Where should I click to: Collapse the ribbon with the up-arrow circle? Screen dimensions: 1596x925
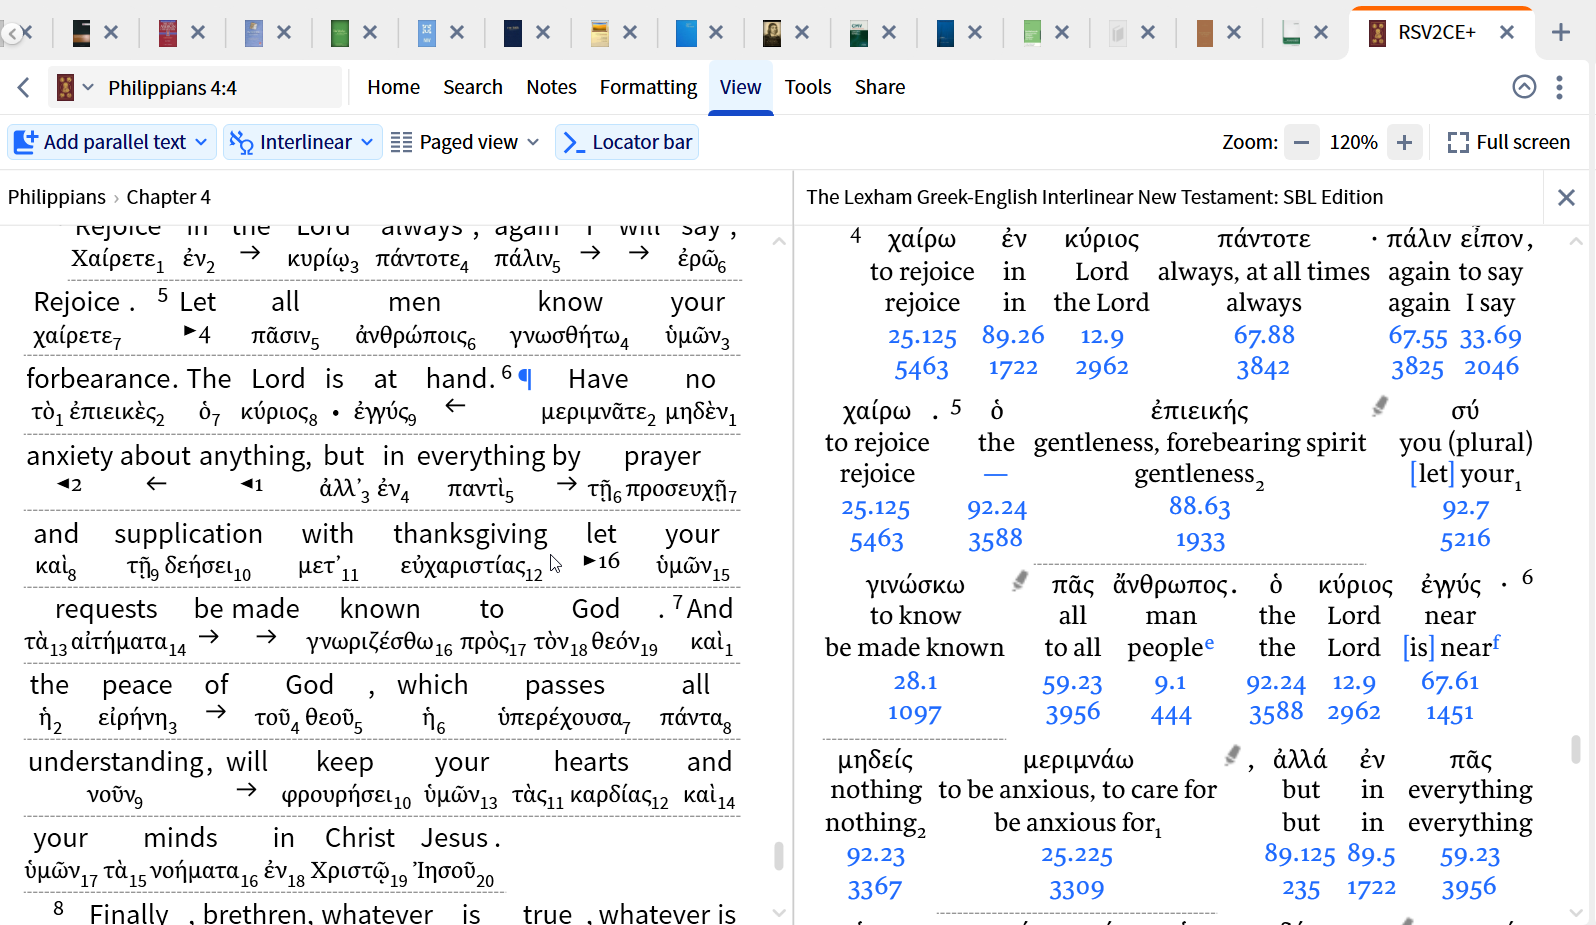click(1524, 88)
